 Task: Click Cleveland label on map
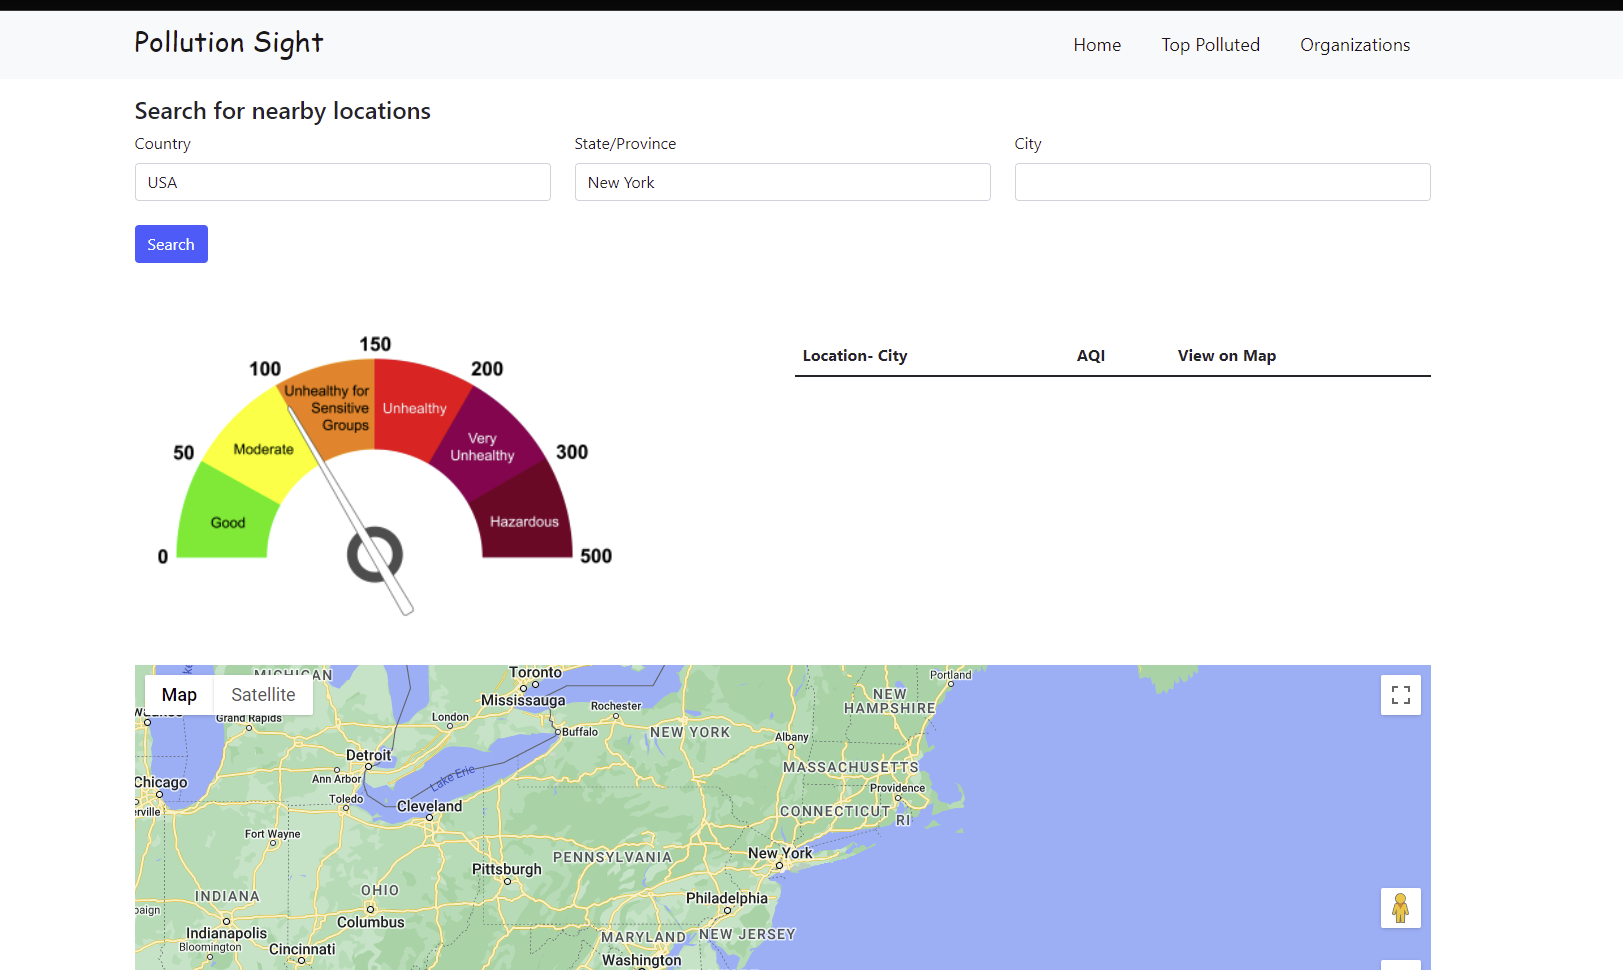pos(430,806)
